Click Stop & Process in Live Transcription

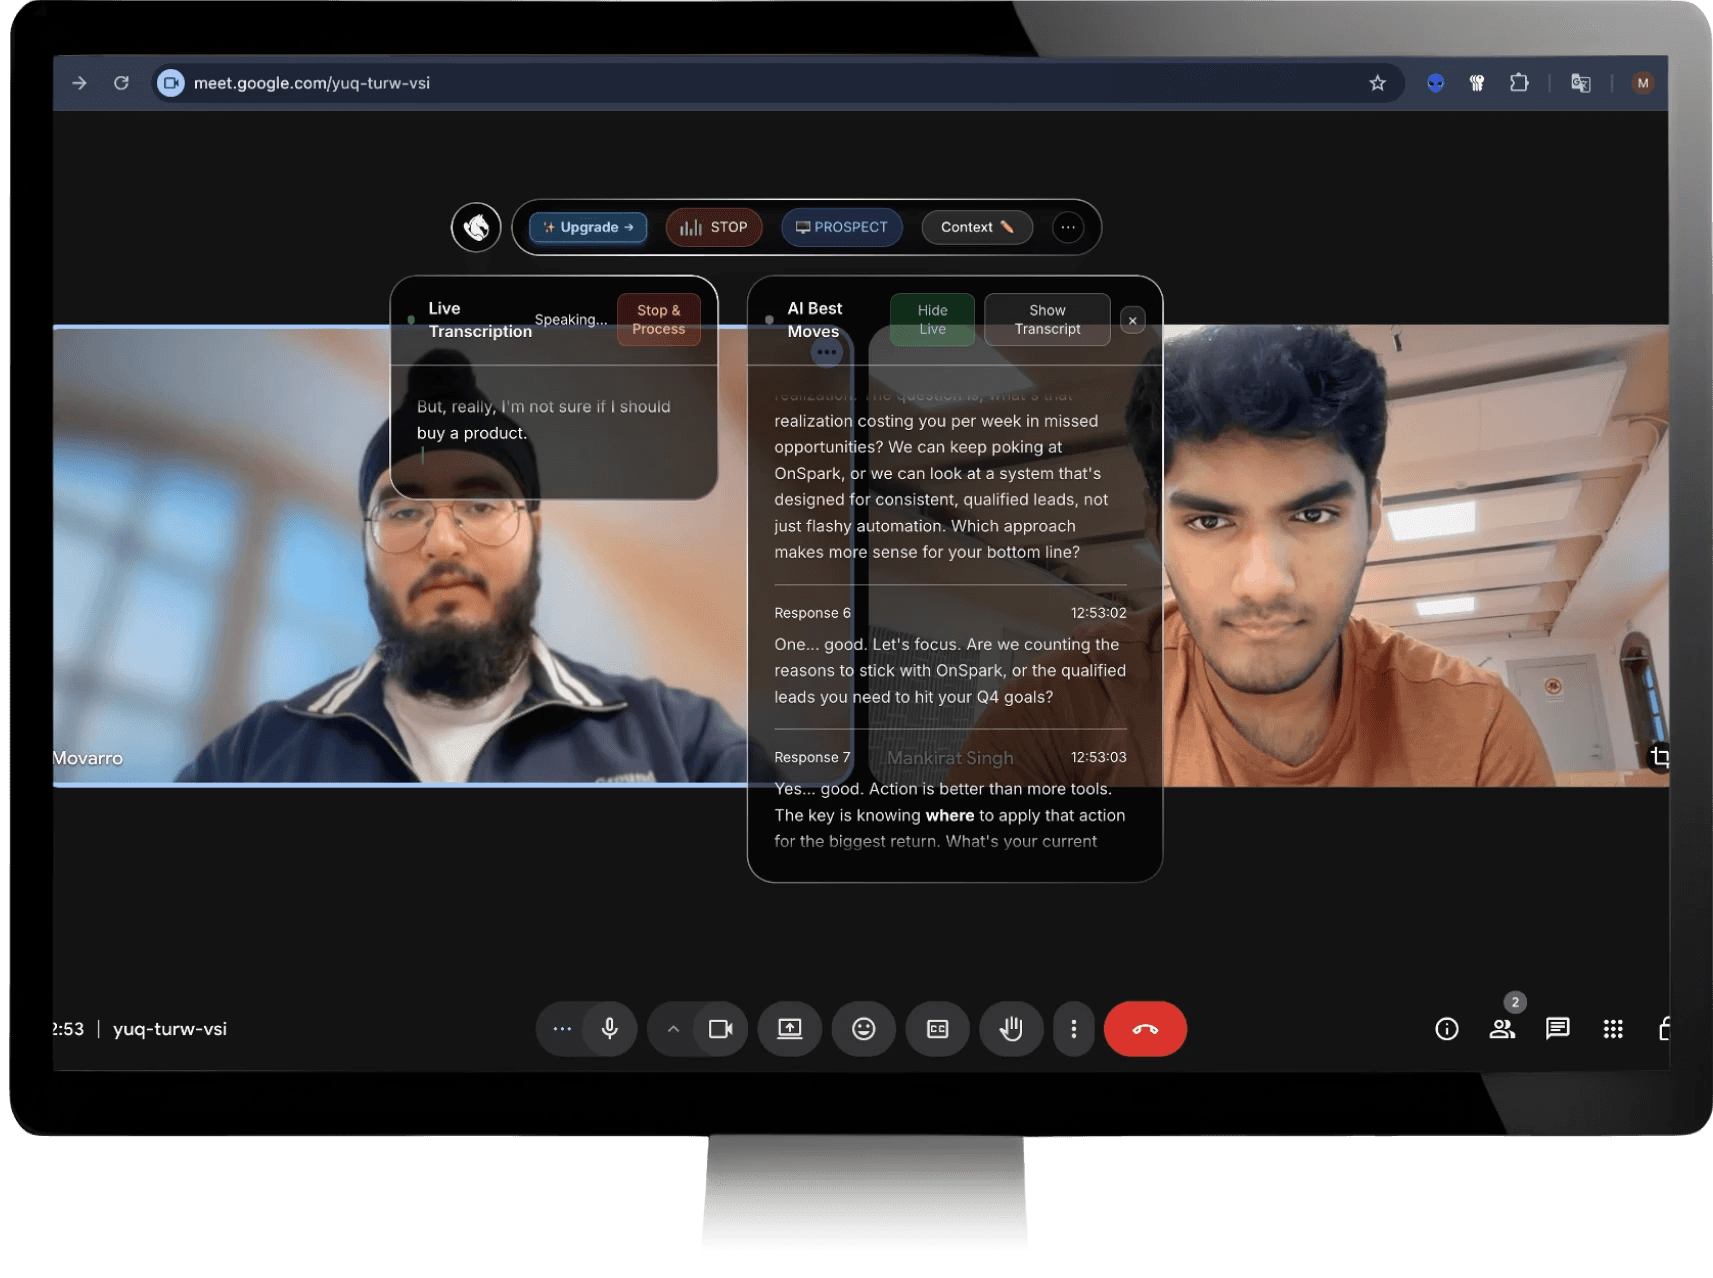coord(659,320)
